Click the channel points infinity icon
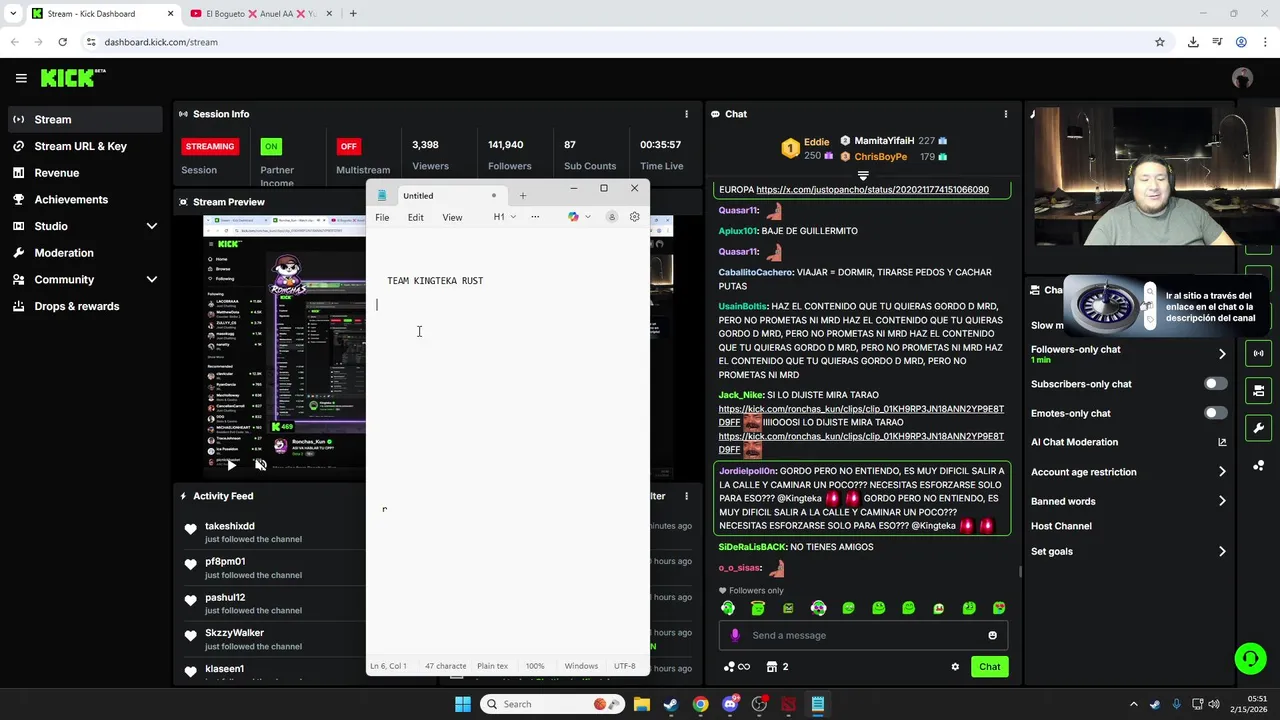 pos(743,667)
